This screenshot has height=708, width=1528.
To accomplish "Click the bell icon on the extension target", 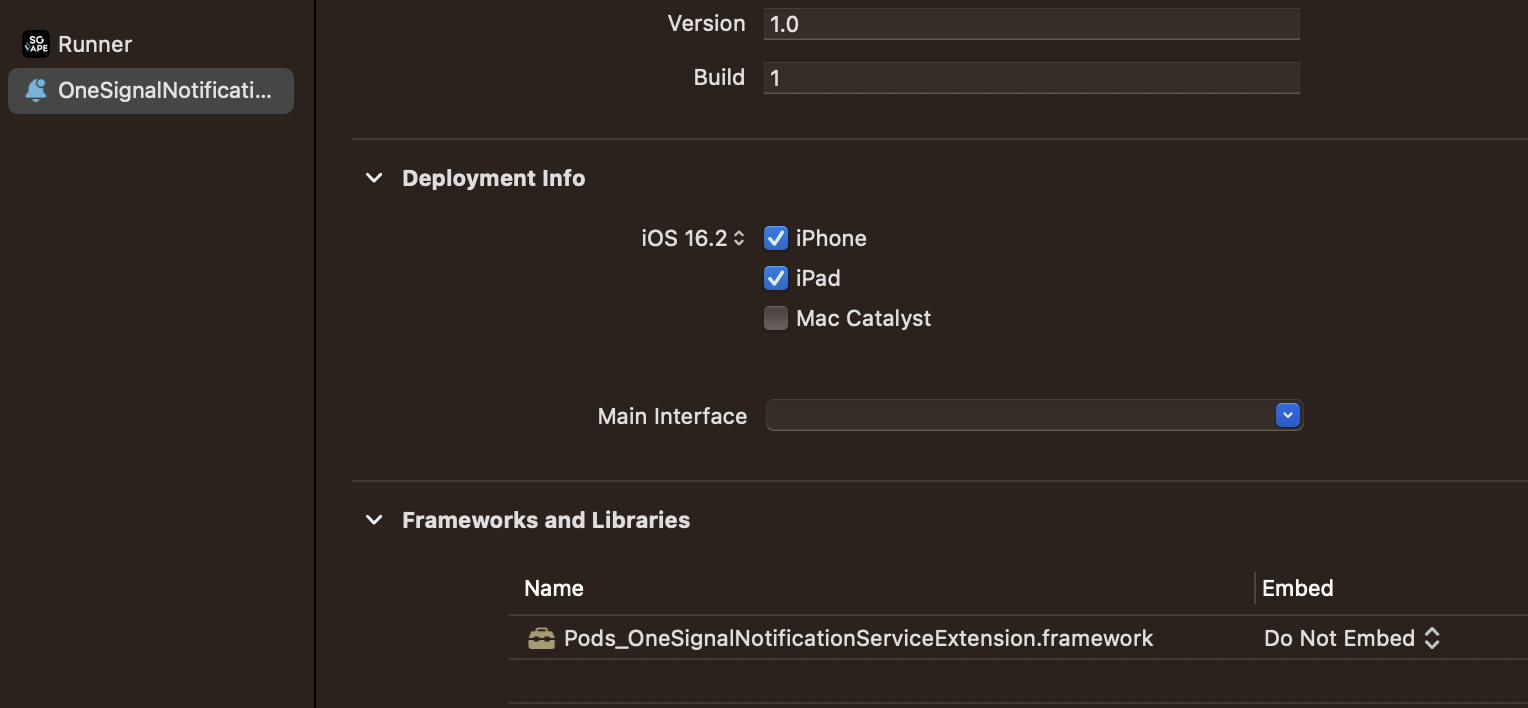I will point(36,91).
